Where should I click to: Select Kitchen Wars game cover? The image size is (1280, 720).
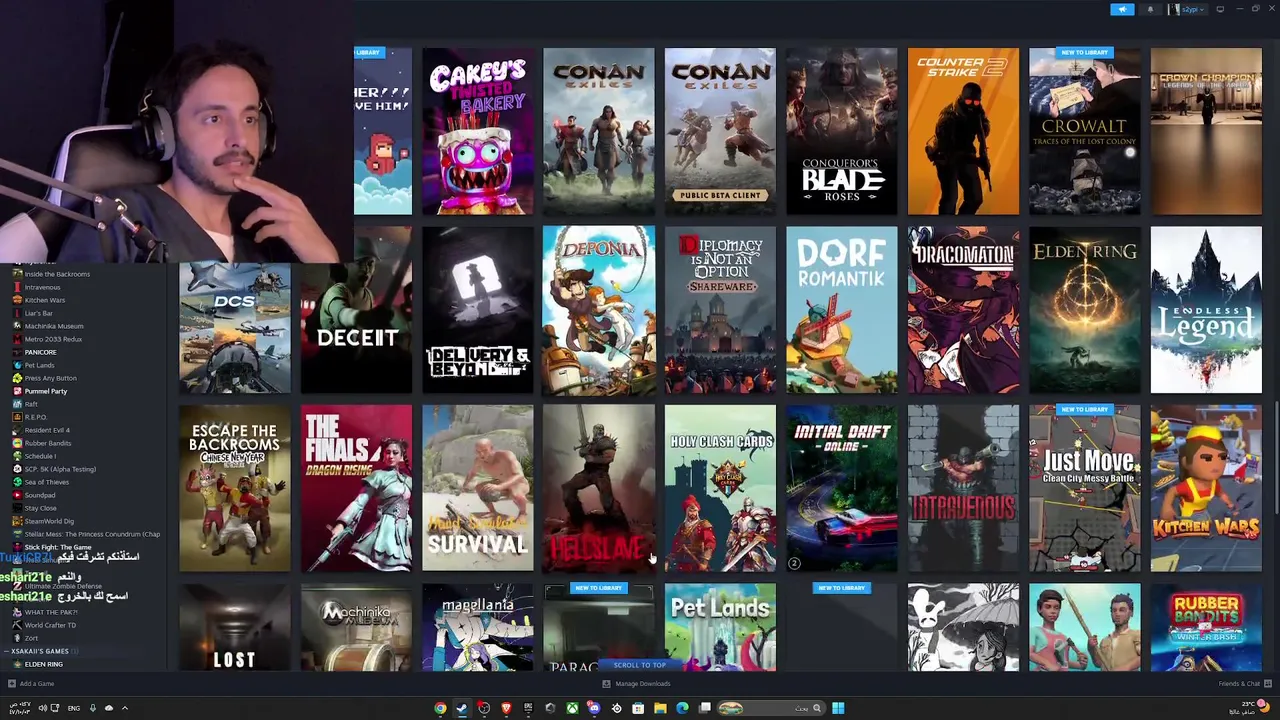point(1205,488)
